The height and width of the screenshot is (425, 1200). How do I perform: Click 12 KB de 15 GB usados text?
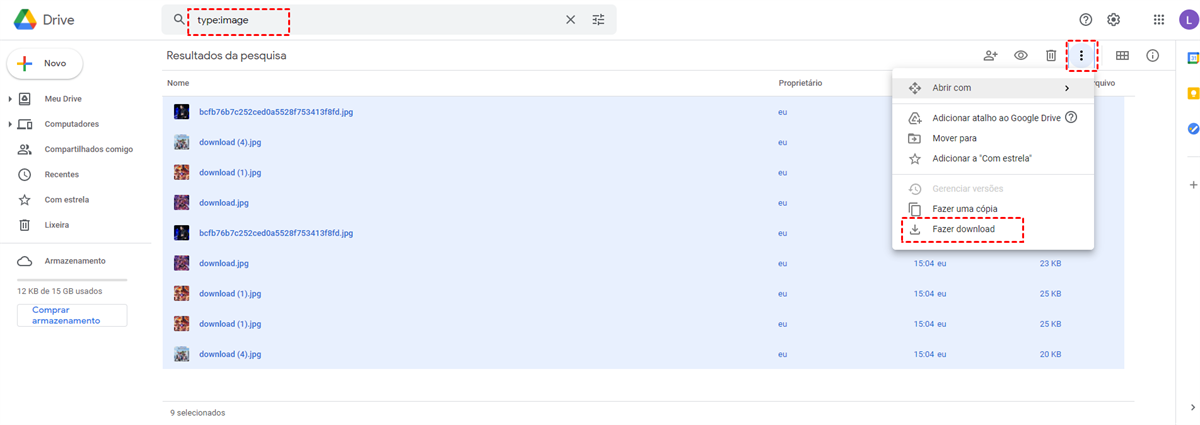[60, 291]
